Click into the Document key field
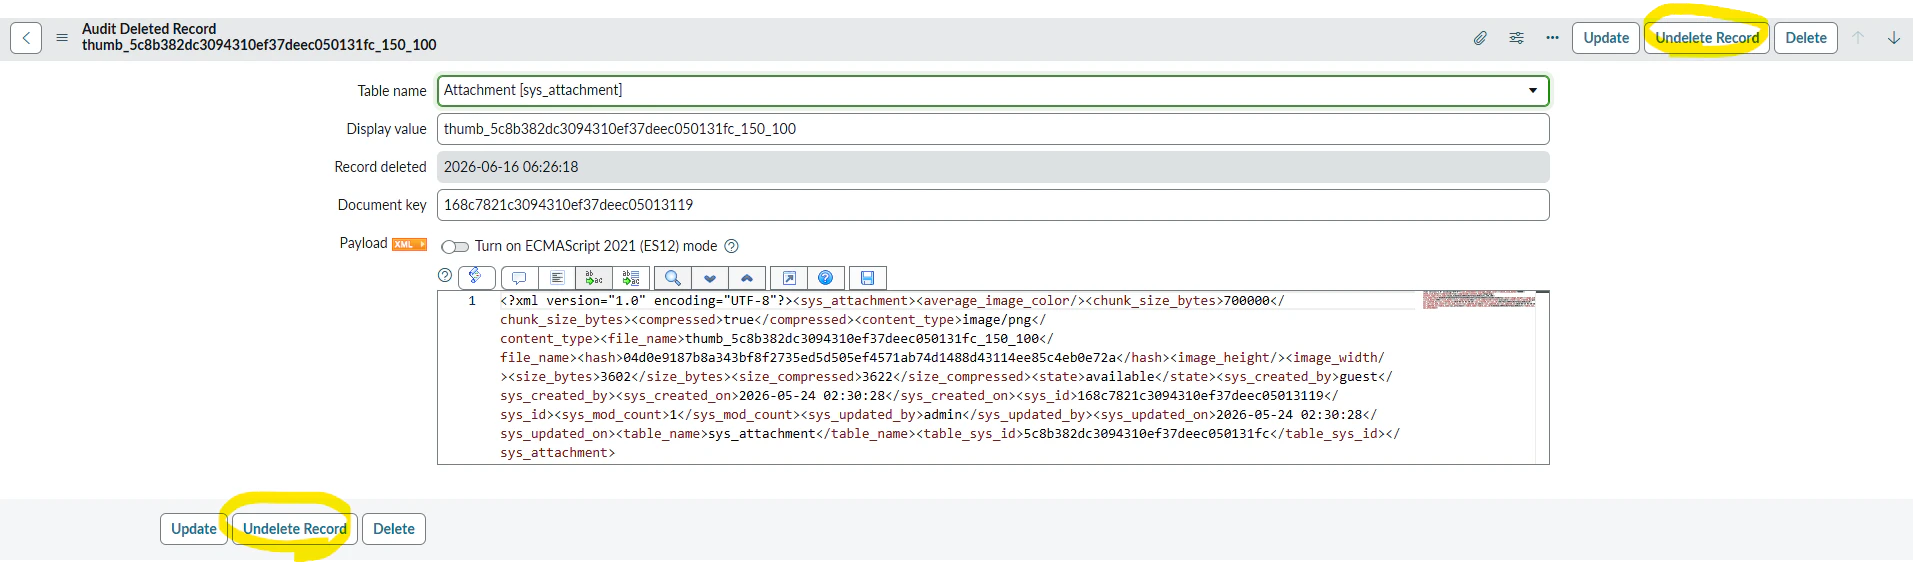 click(x=993, y=205)
